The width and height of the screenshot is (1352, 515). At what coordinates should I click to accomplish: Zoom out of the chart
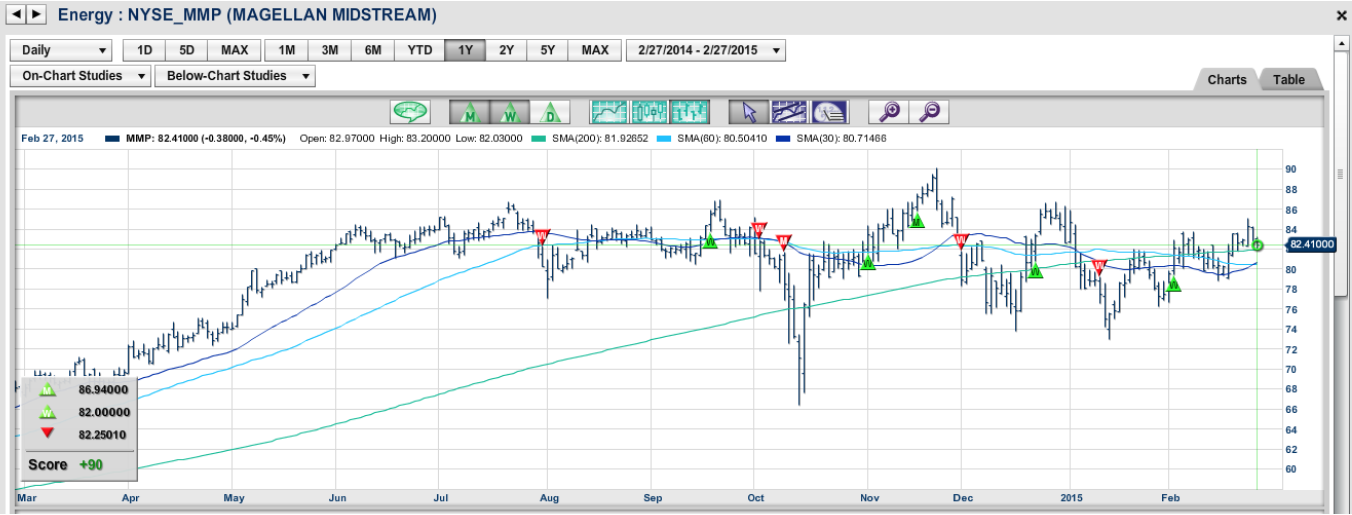(x=929, y=112)
